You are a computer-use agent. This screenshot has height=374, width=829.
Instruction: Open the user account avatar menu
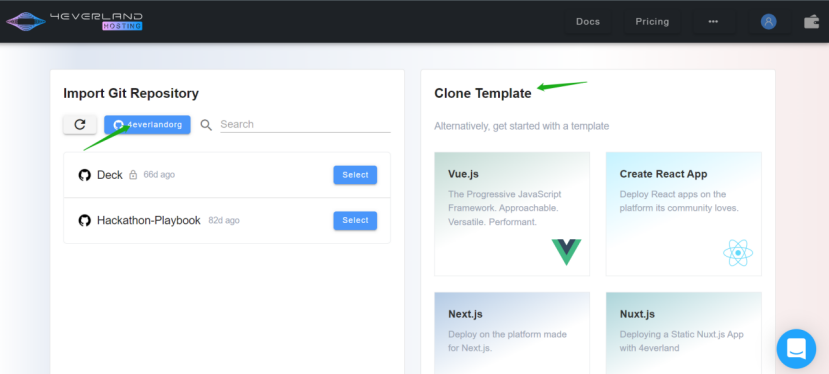(769, 22)
